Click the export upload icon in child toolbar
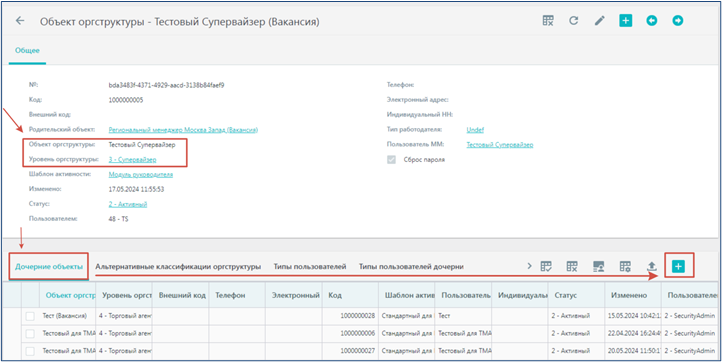The image size is (722, 362). [x=651, y=266]
